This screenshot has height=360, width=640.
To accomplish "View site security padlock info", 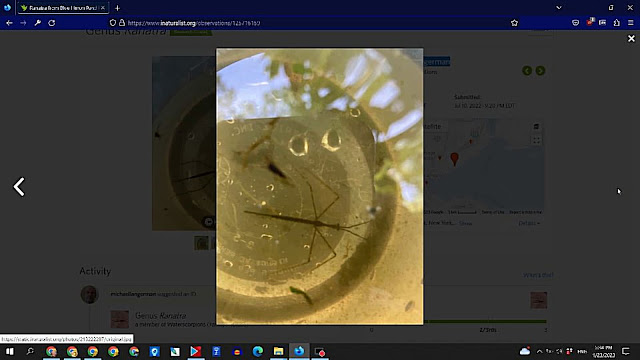I will (x=122, y=23).
